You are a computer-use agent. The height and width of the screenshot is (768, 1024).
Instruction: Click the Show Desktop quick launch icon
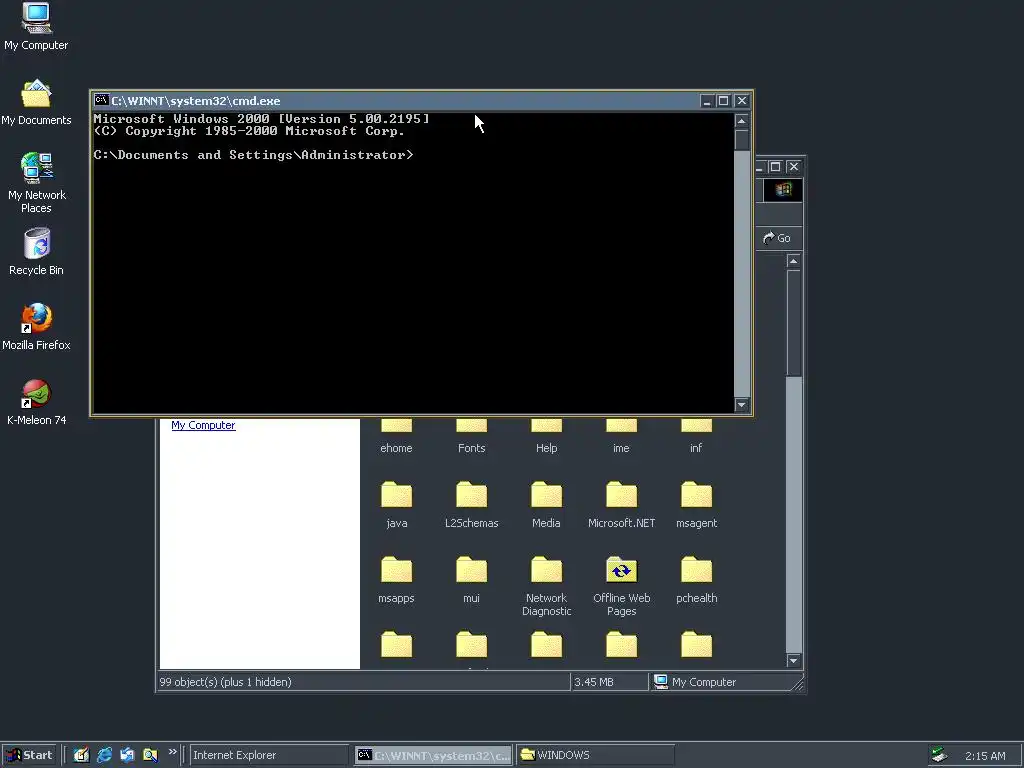pyautogui.click(x=81, y=755)
